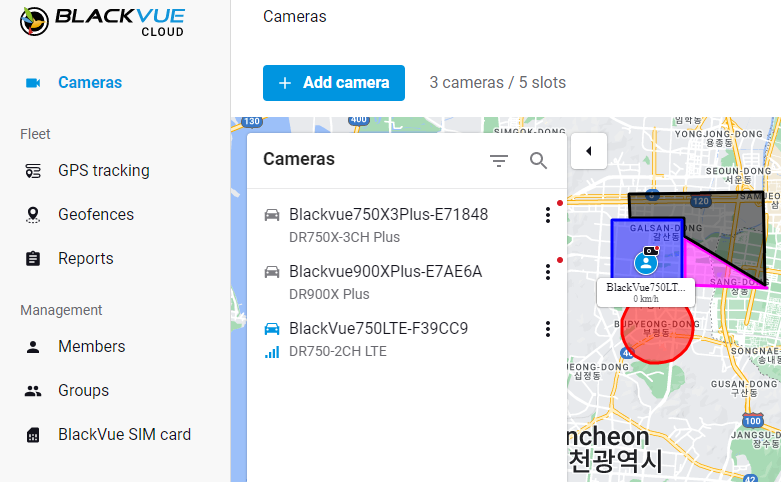Click the Groups people icon

33,391
